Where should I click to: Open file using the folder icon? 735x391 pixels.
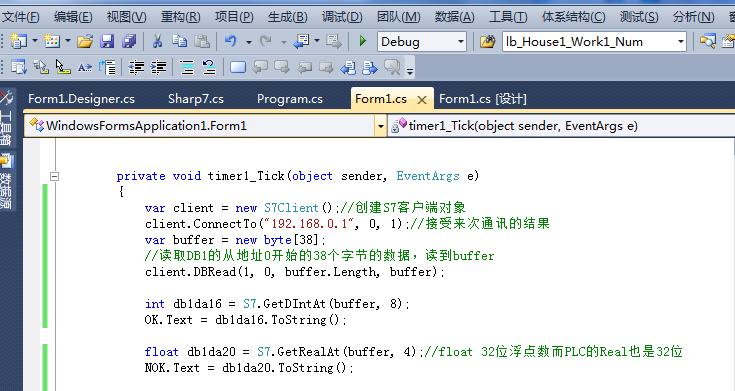point(85,42)
